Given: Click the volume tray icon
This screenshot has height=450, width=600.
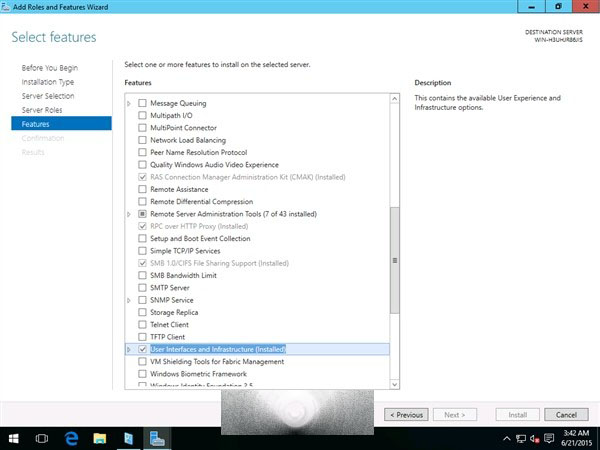Looking at the screenshot, I should [535, 439].
